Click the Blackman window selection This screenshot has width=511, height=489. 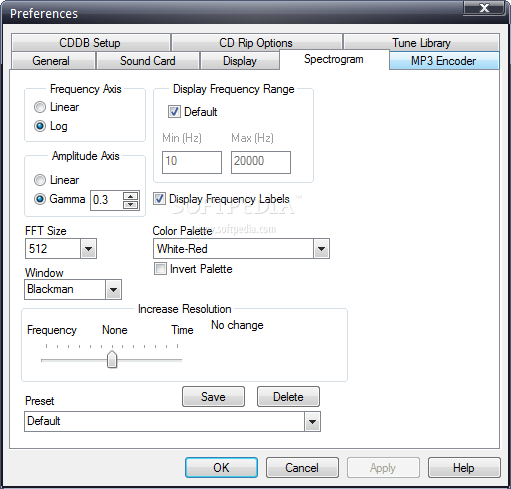click(x=65, y=289)
